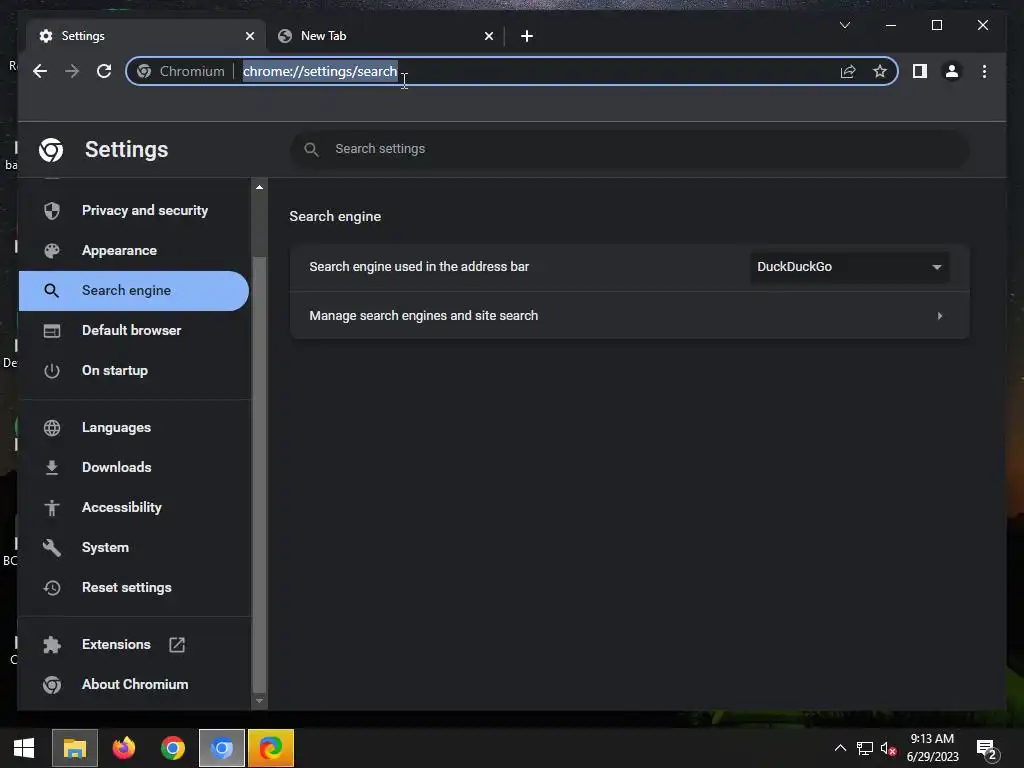The height and width of the screenshot is (768, 1024).
Task: Share this page via the share icon
Action: coord(848,71)
